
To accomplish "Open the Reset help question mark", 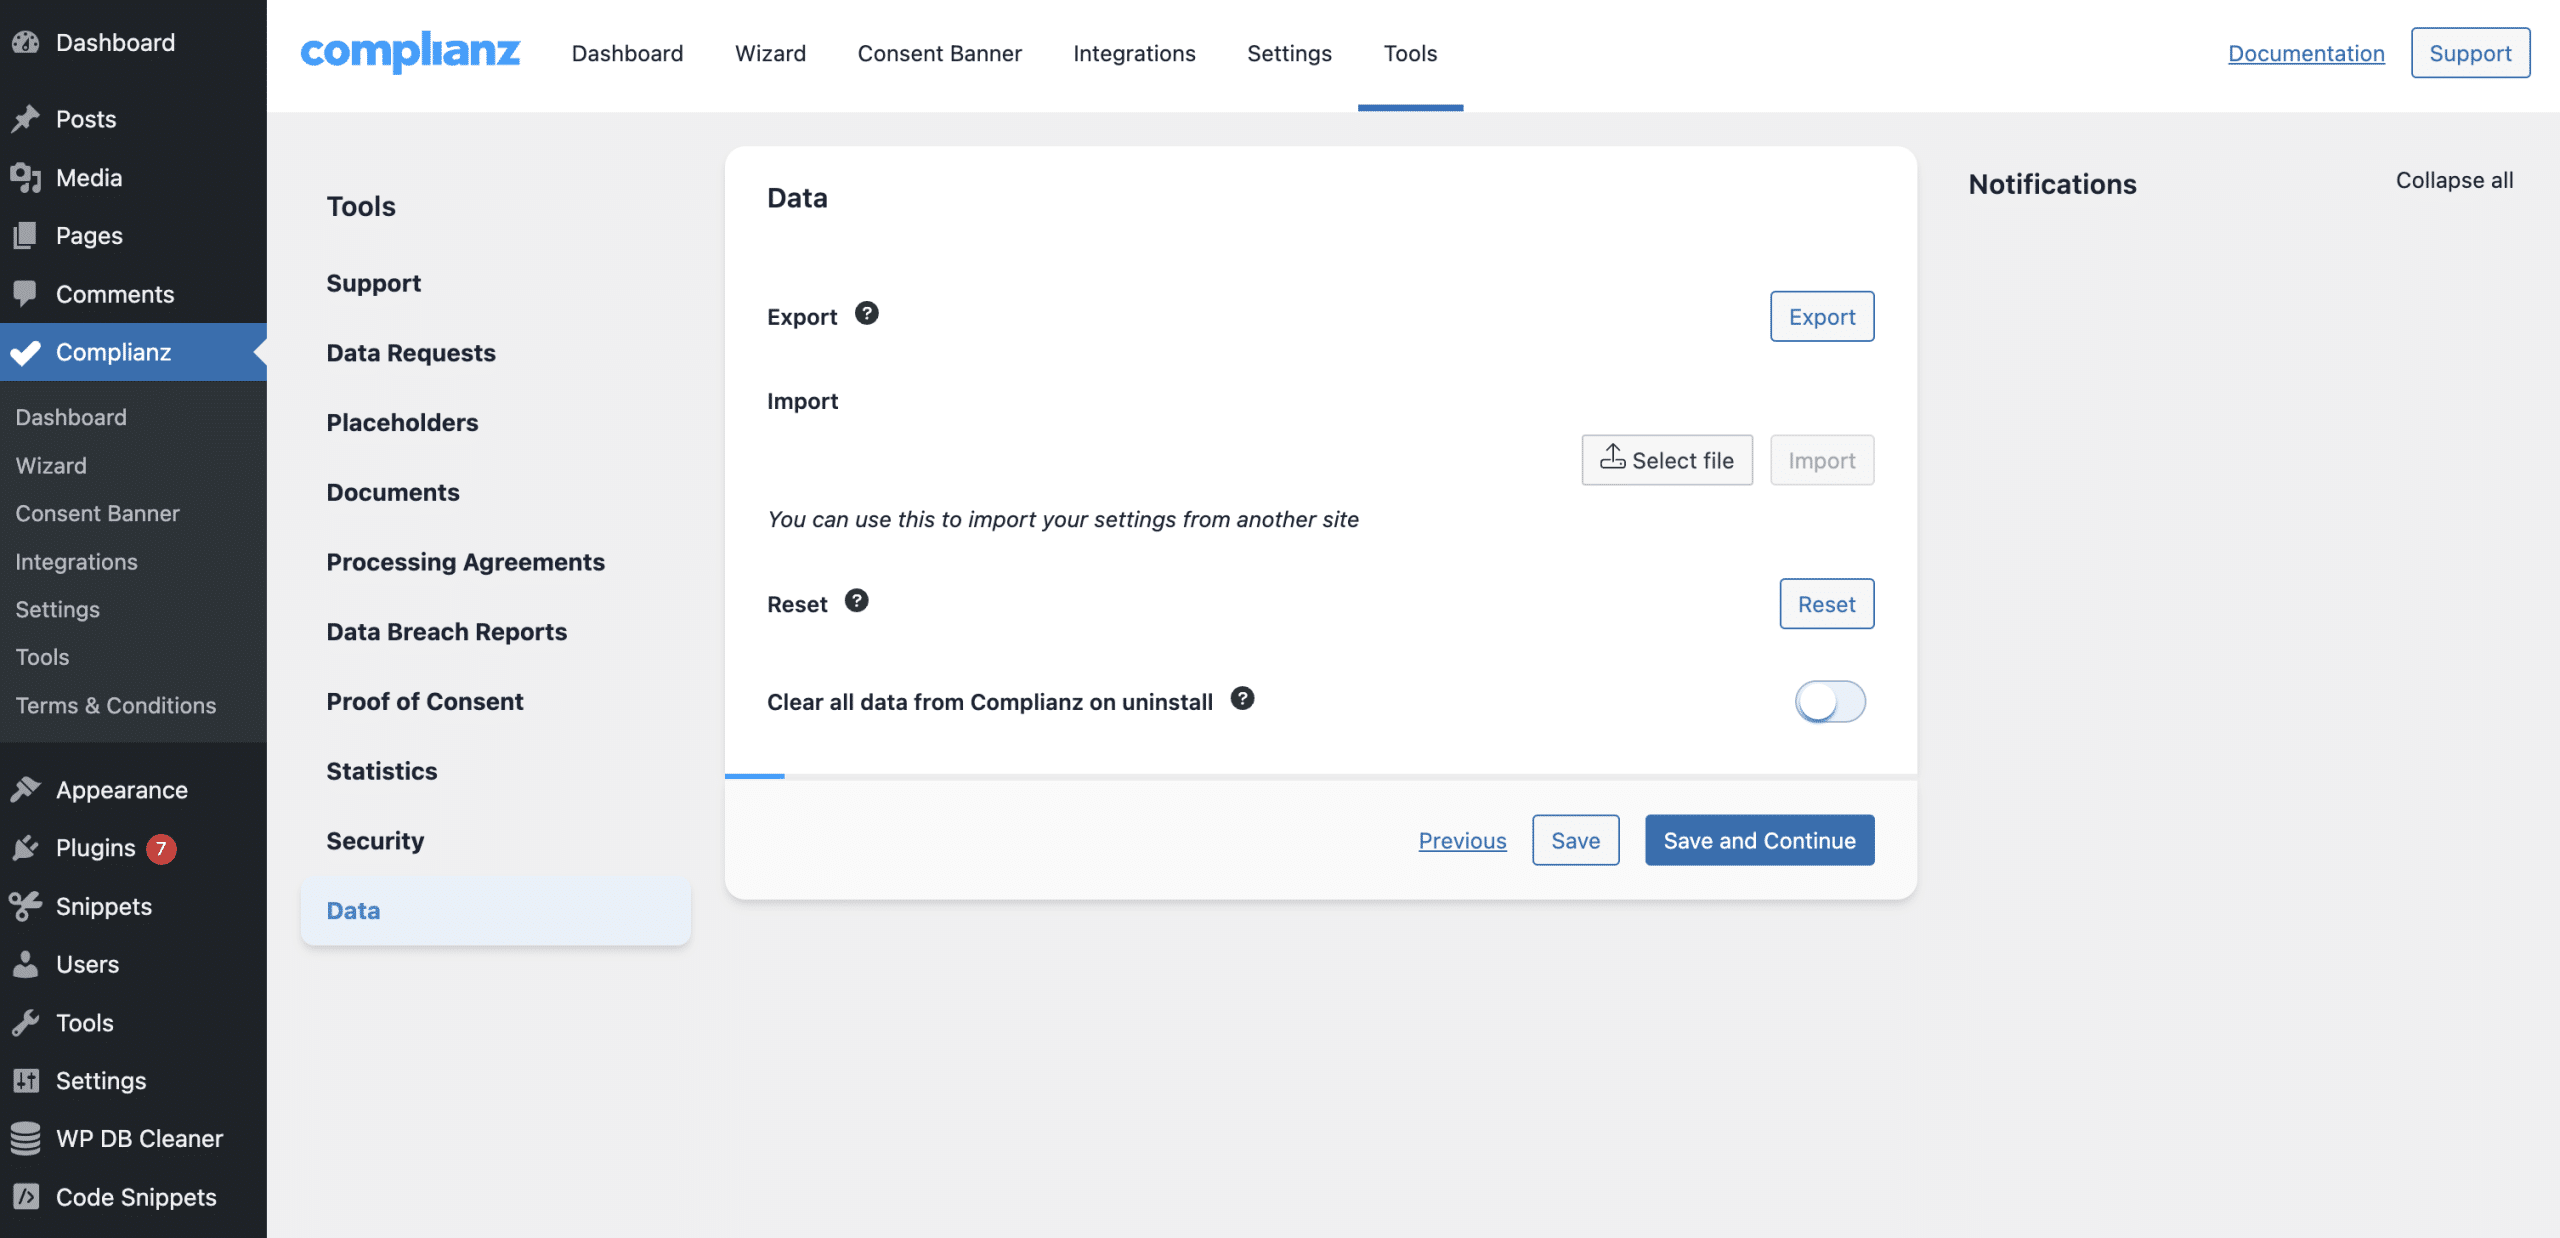I will 857,600.
